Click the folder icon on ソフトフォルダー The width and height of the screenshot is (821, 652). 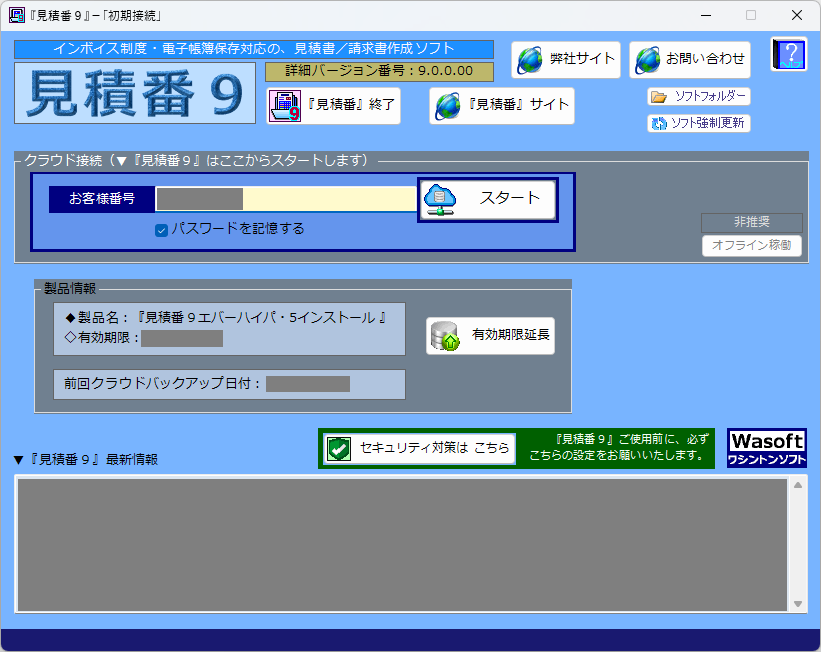(659, 97)
